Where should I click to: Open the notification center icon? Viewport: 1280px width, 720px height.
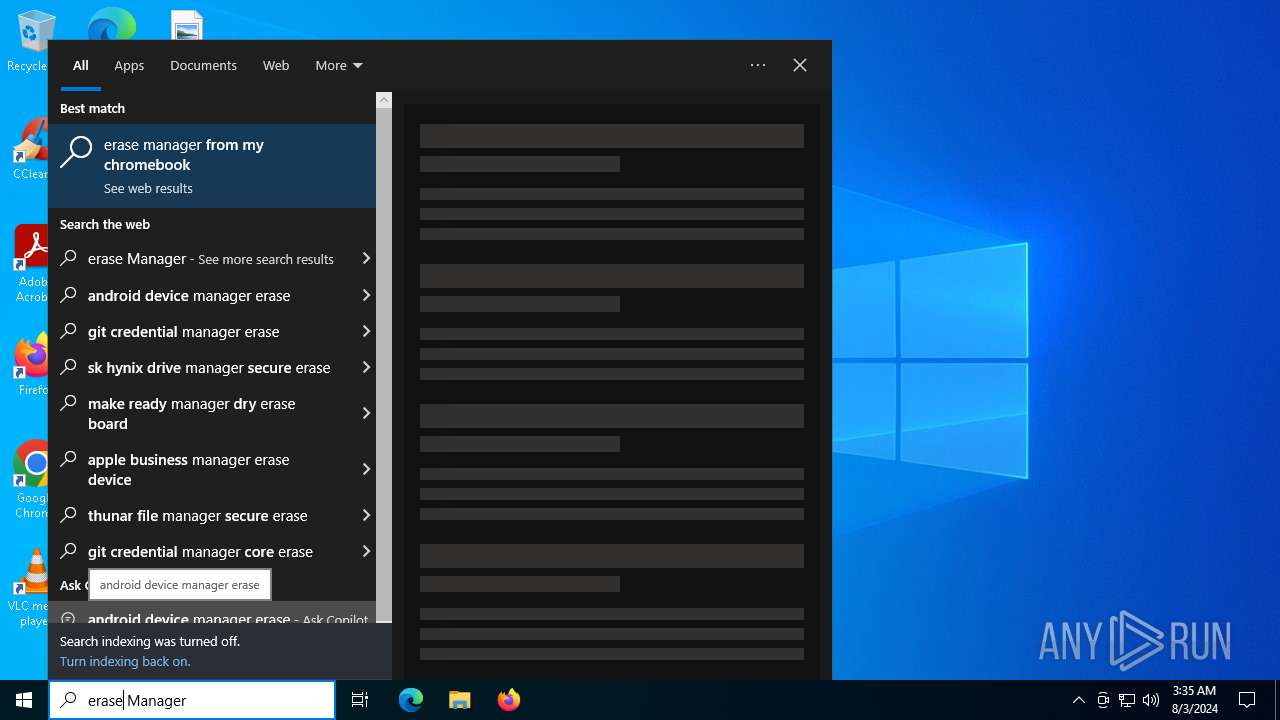[1247, 700]
